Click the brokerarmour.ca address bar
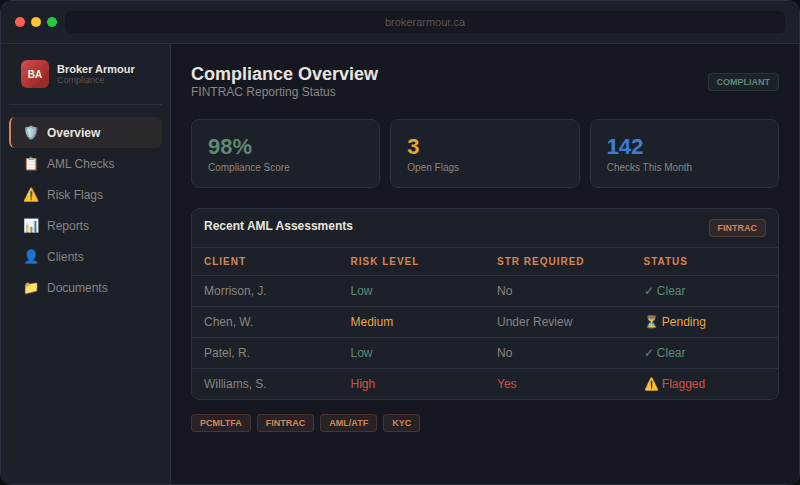 pos(425,22)
